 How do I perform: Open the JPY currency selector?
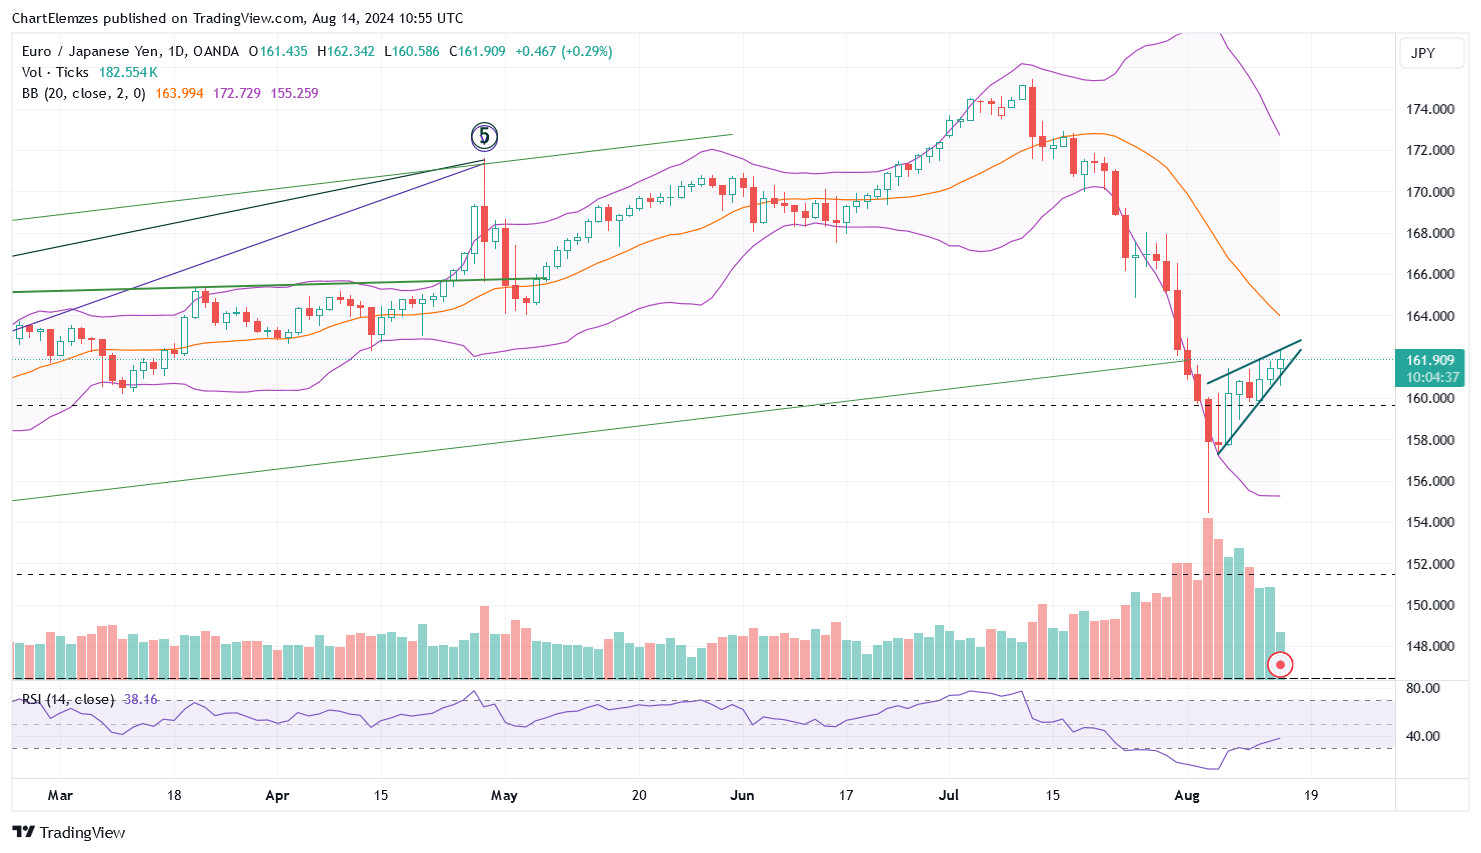tap(1422, 53)
